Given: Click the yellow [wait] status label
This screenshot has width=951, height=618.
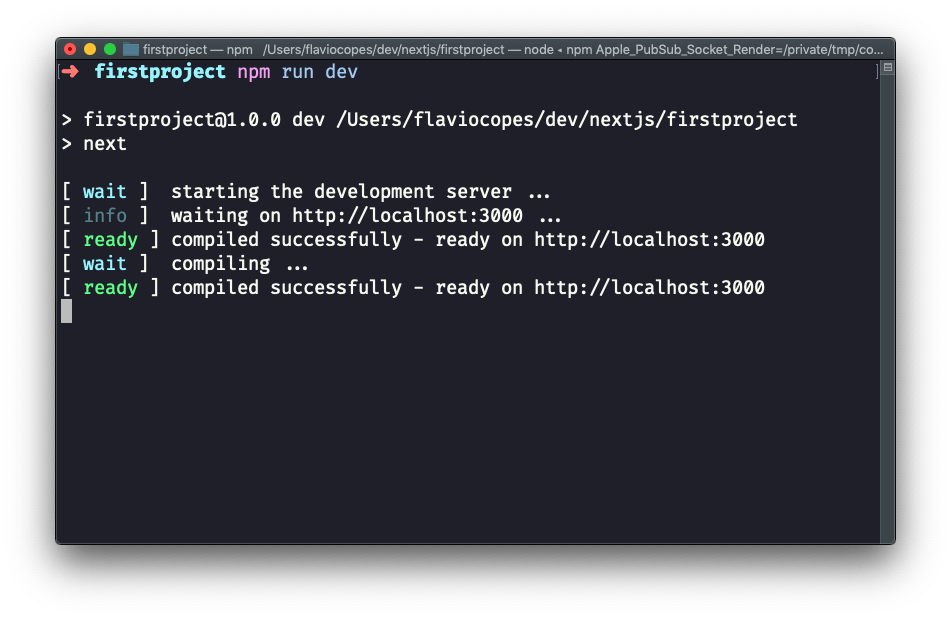Looking at the screenshot, I should 104,191.
